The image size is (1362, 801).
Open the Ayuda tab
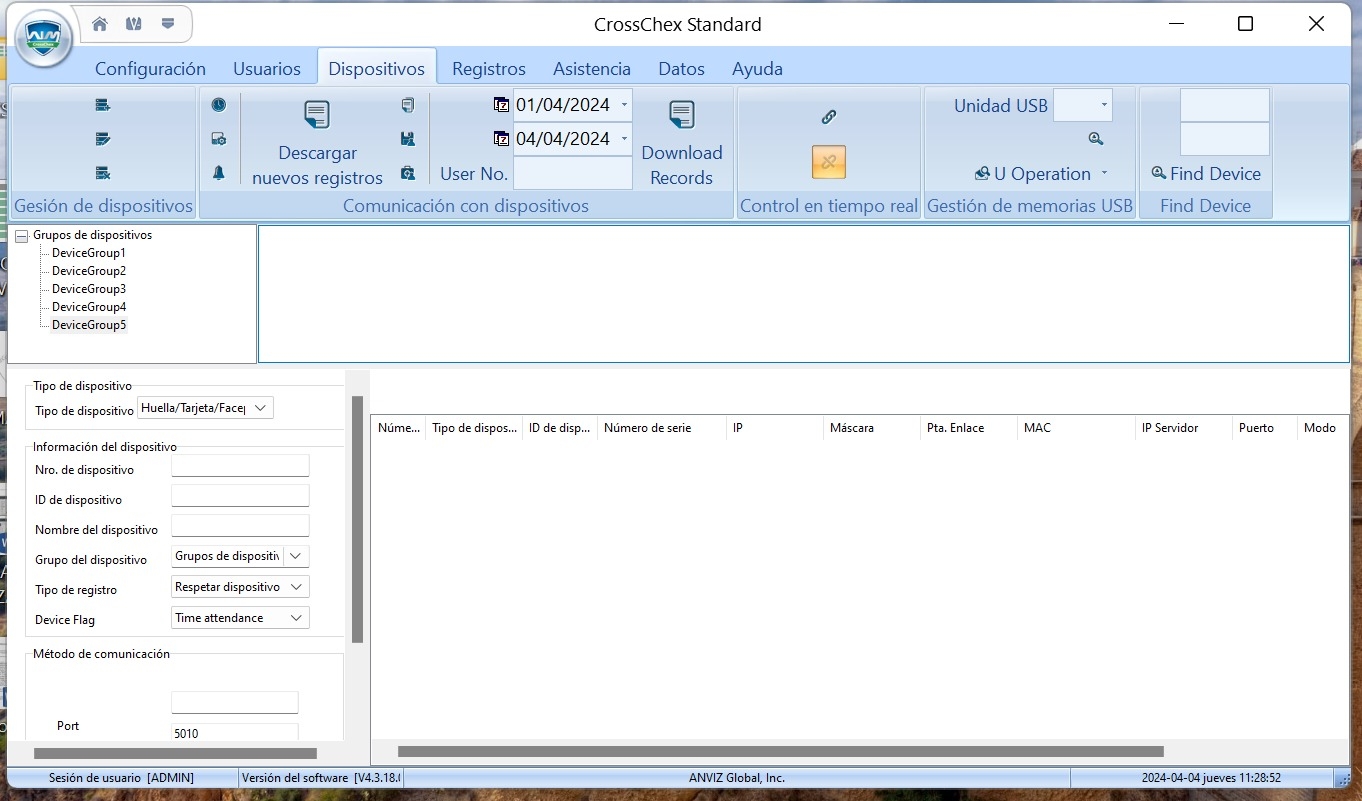pos(757,69)
